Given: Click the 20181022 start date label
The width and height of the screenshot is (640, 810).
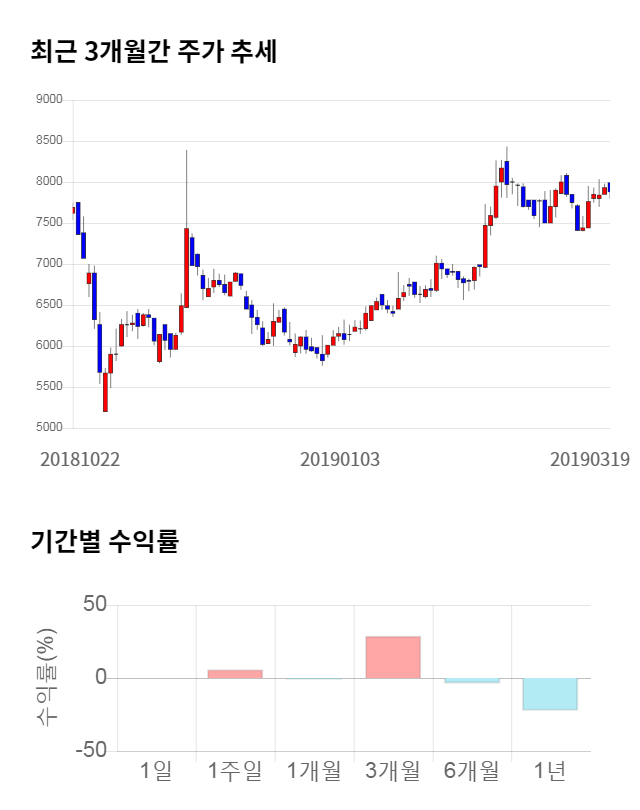Looking at the screenshot, I should pyautogui.click(x=80, y=458).
